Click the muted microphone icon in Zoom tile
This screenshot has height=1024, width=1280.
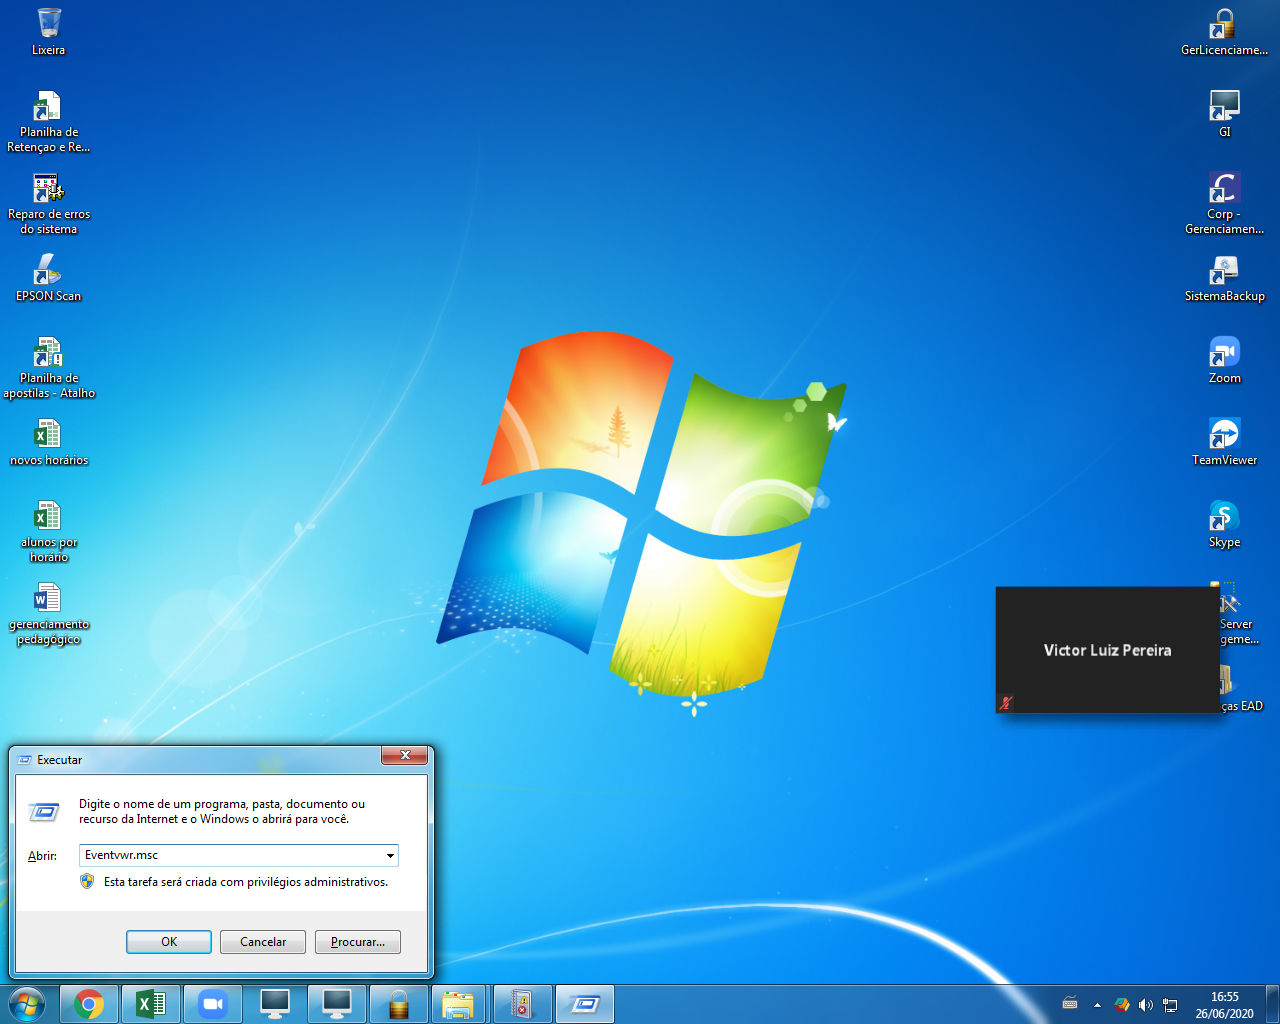point(1007,703)
